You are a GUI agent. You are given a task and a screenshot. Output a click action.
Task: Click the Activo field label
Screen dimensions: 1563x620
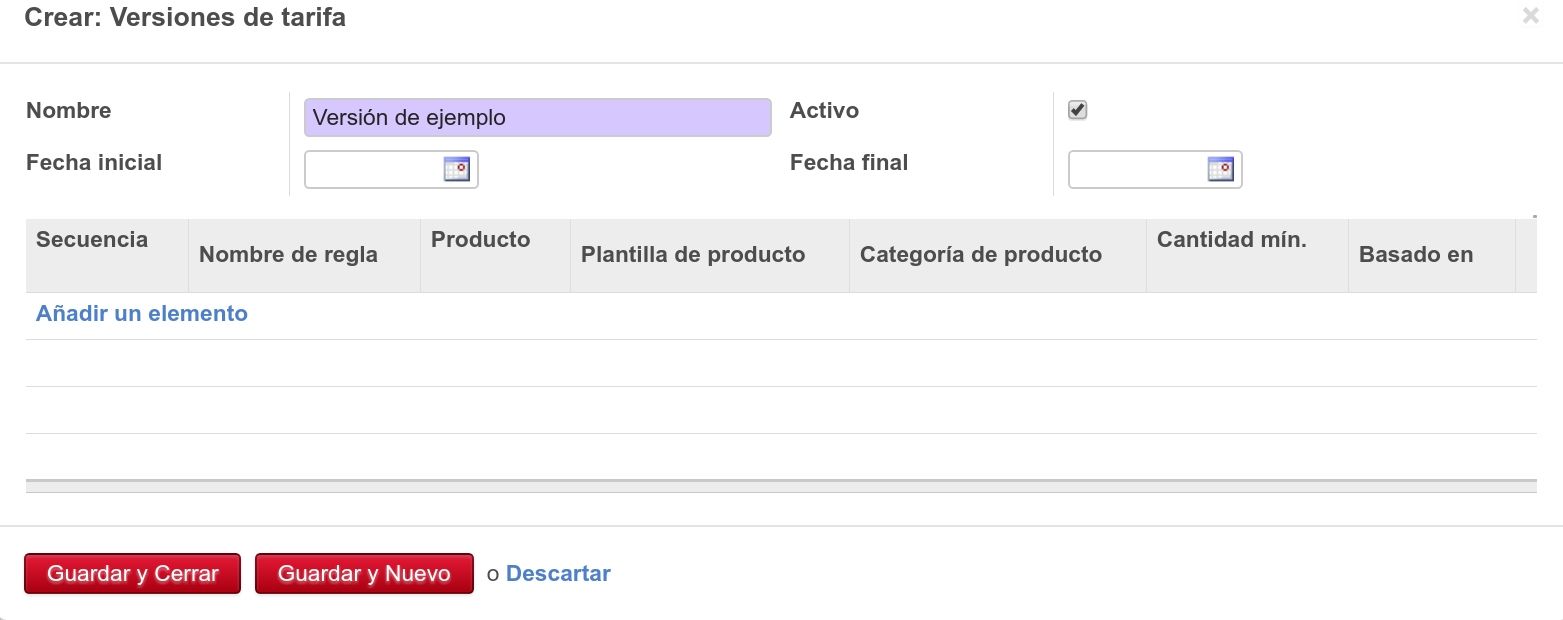824,111
